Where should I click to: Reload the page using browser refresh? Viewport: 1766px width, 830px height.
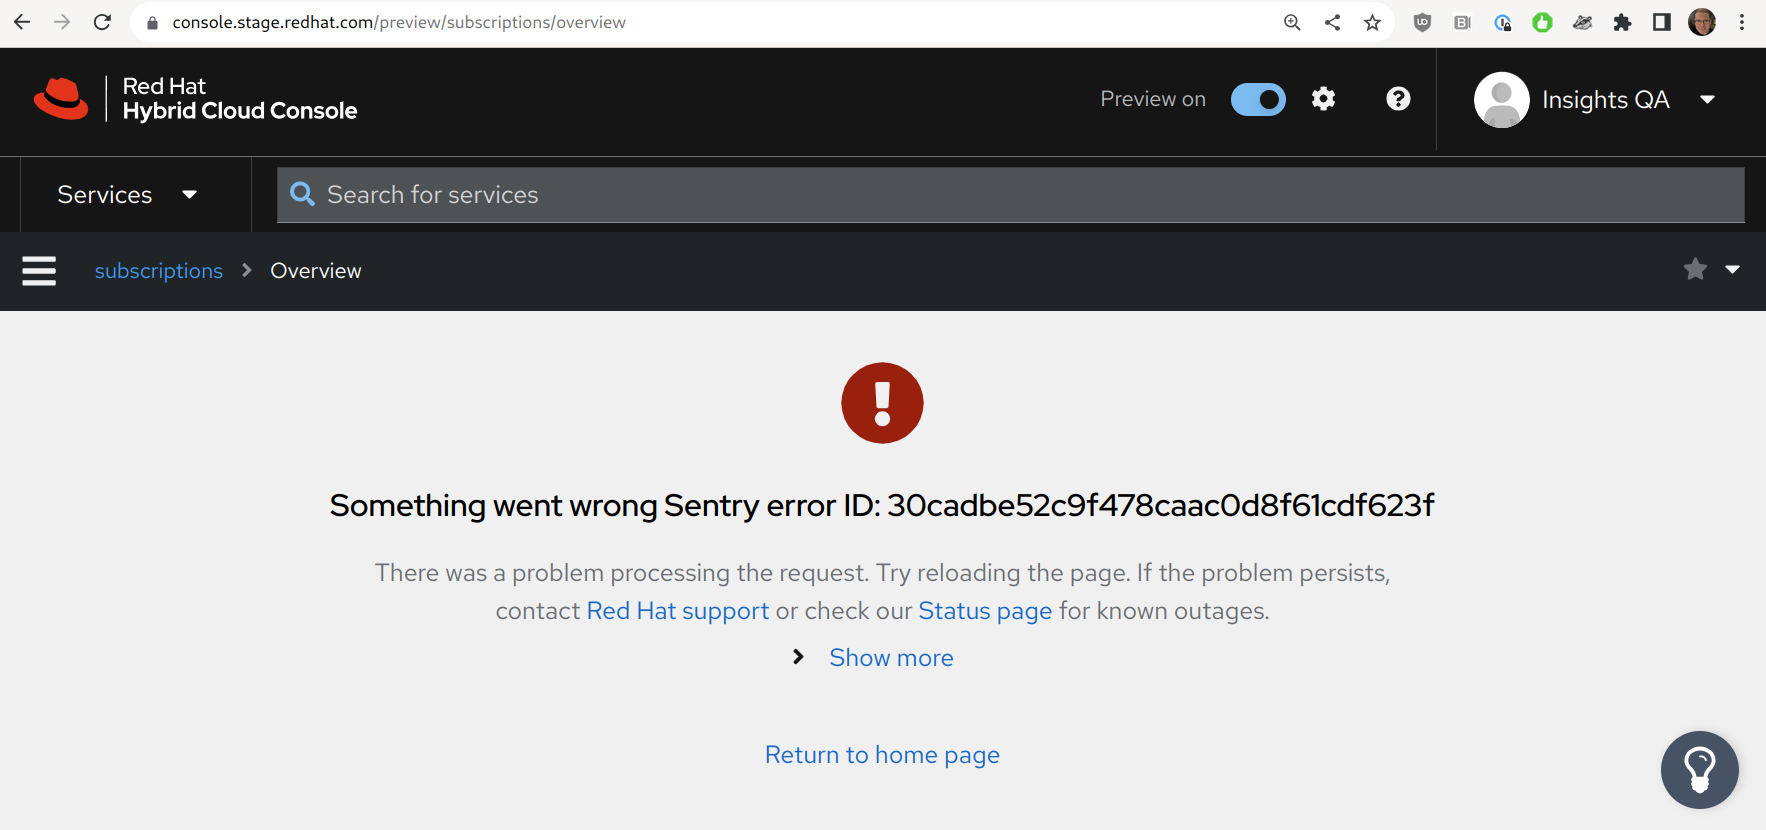(x=102, y=22)
